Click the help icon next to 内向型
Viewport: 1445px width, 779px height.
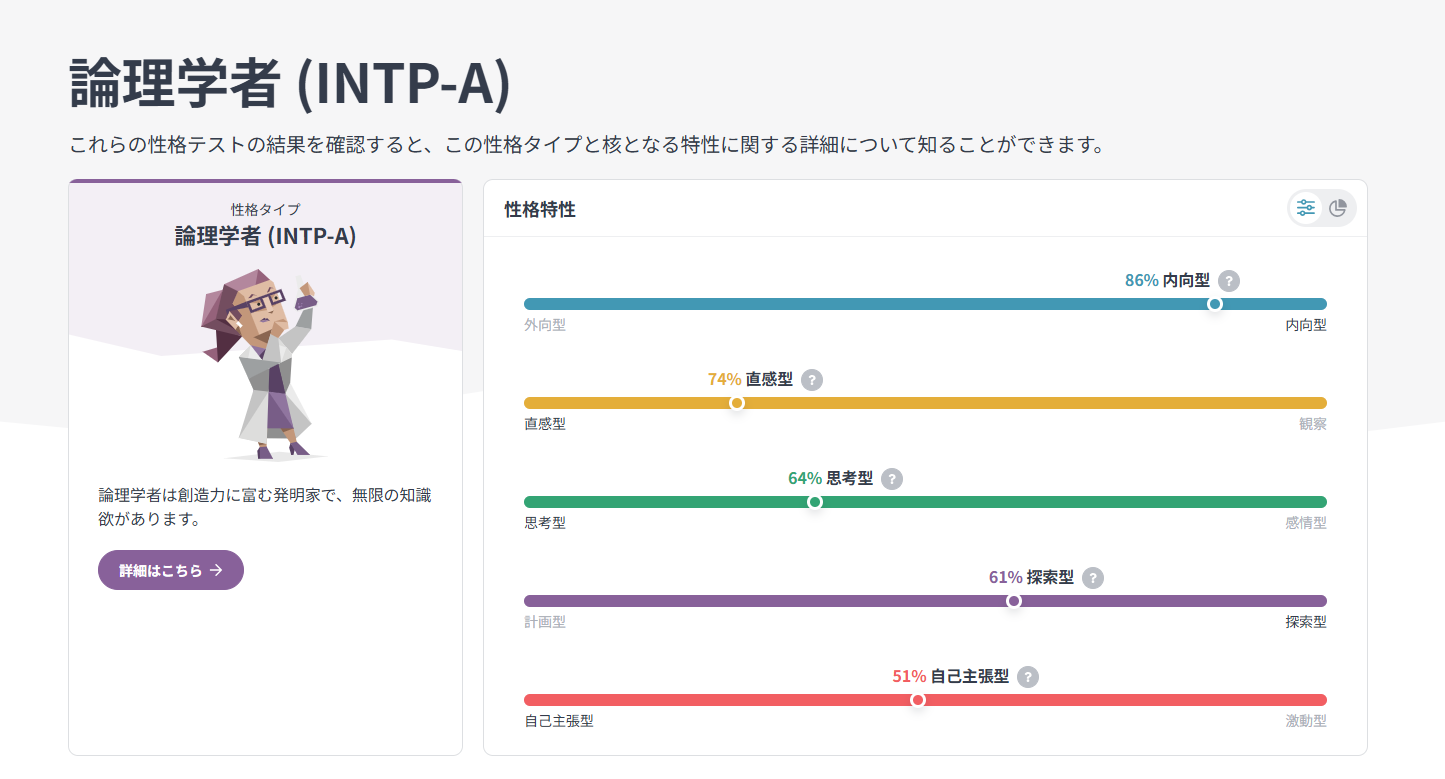point(1229,281)
